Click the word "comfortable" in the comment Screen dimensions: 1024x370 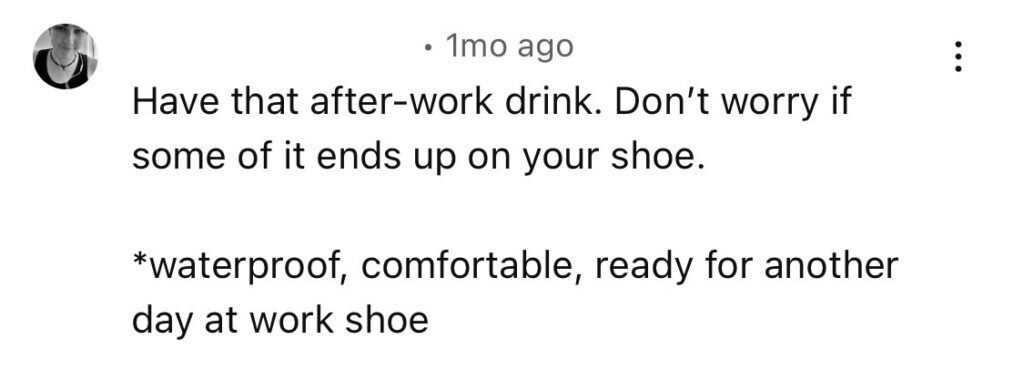468,266
